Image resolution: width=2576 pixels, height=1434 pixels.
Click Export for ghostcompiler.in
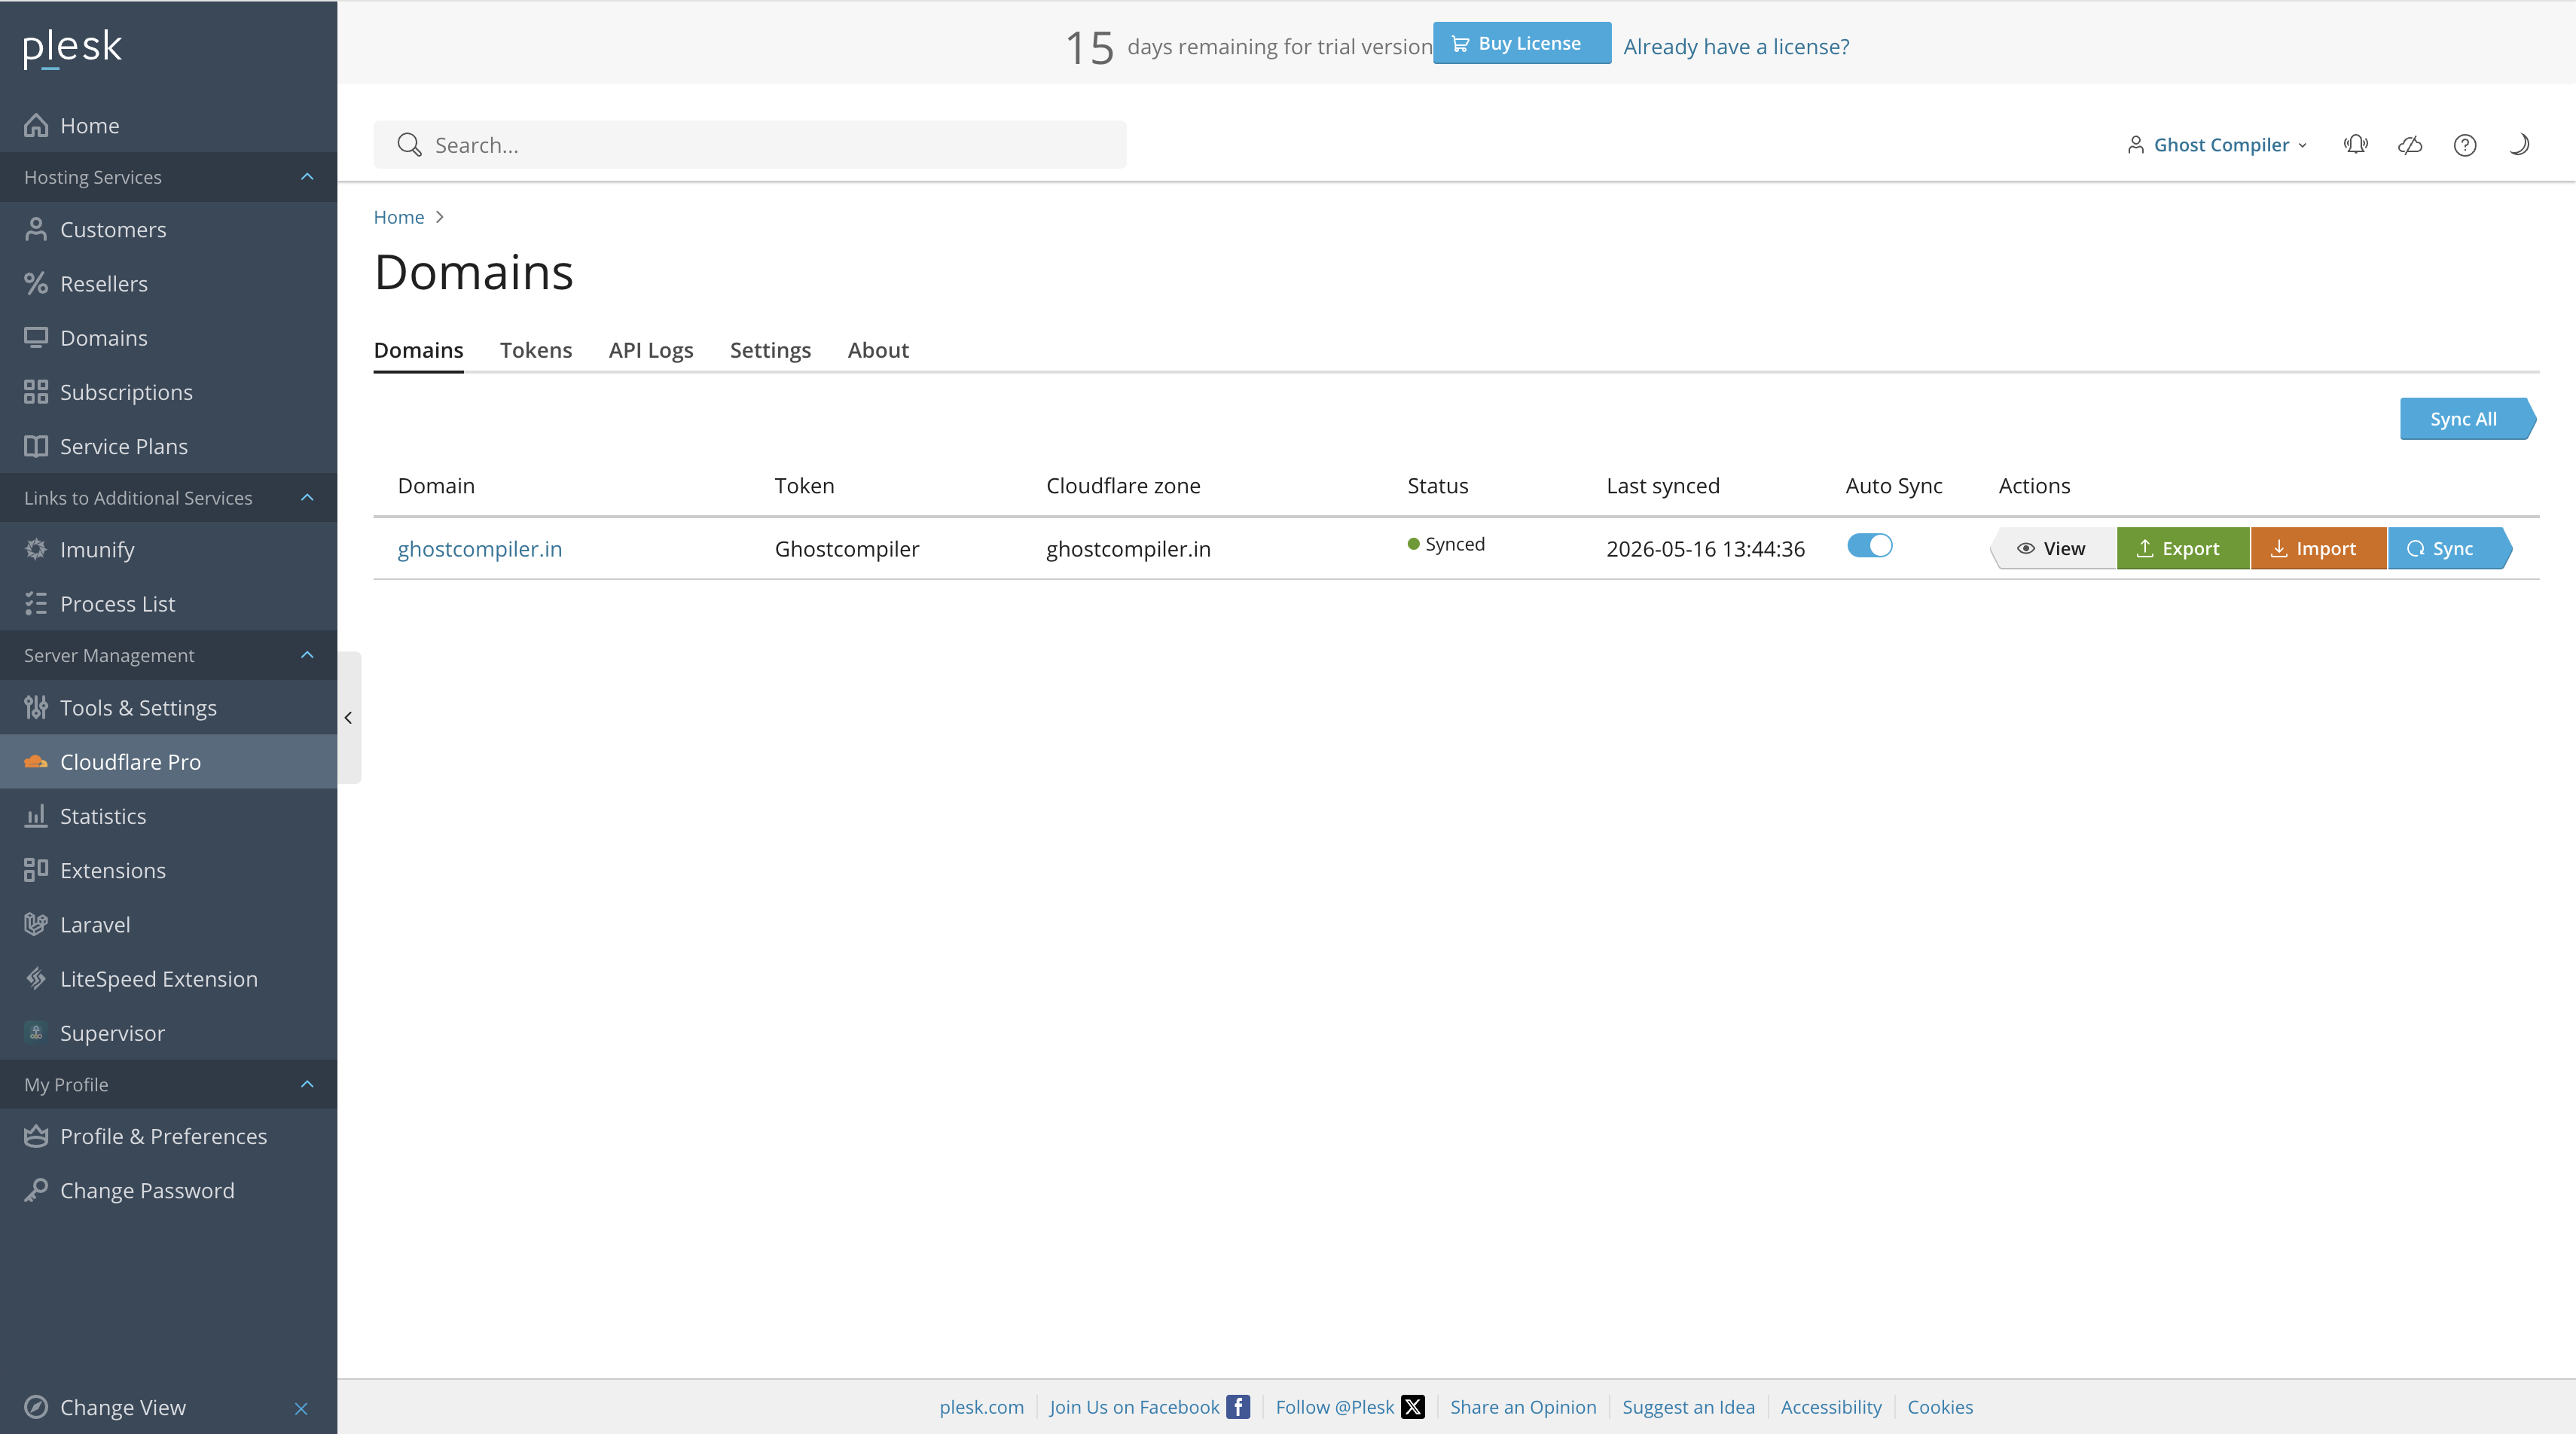2183,548
